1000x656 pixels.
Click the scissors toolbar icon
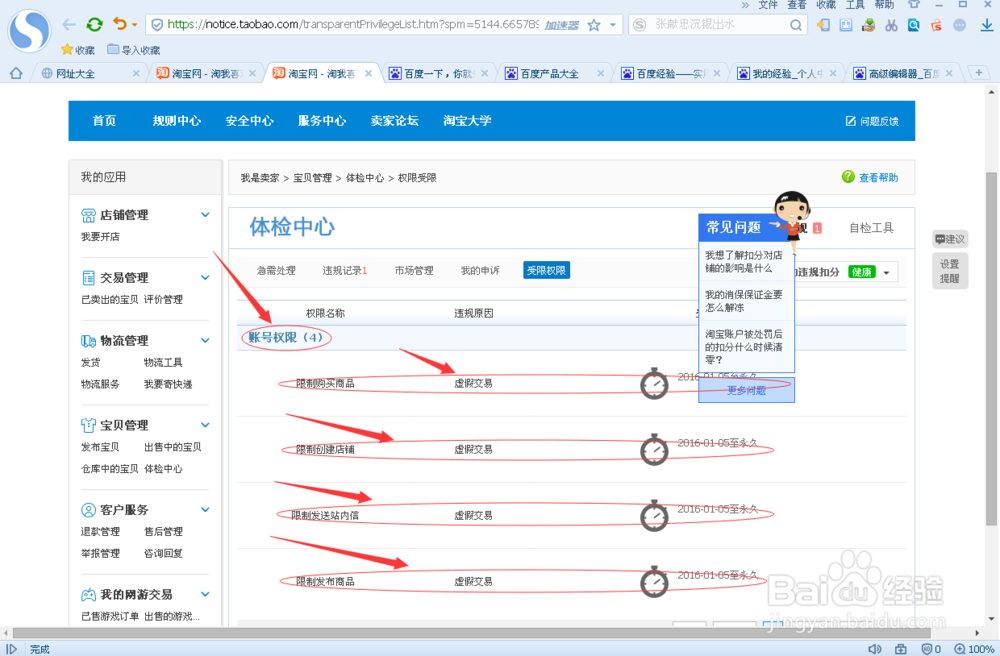click(891, 26)
